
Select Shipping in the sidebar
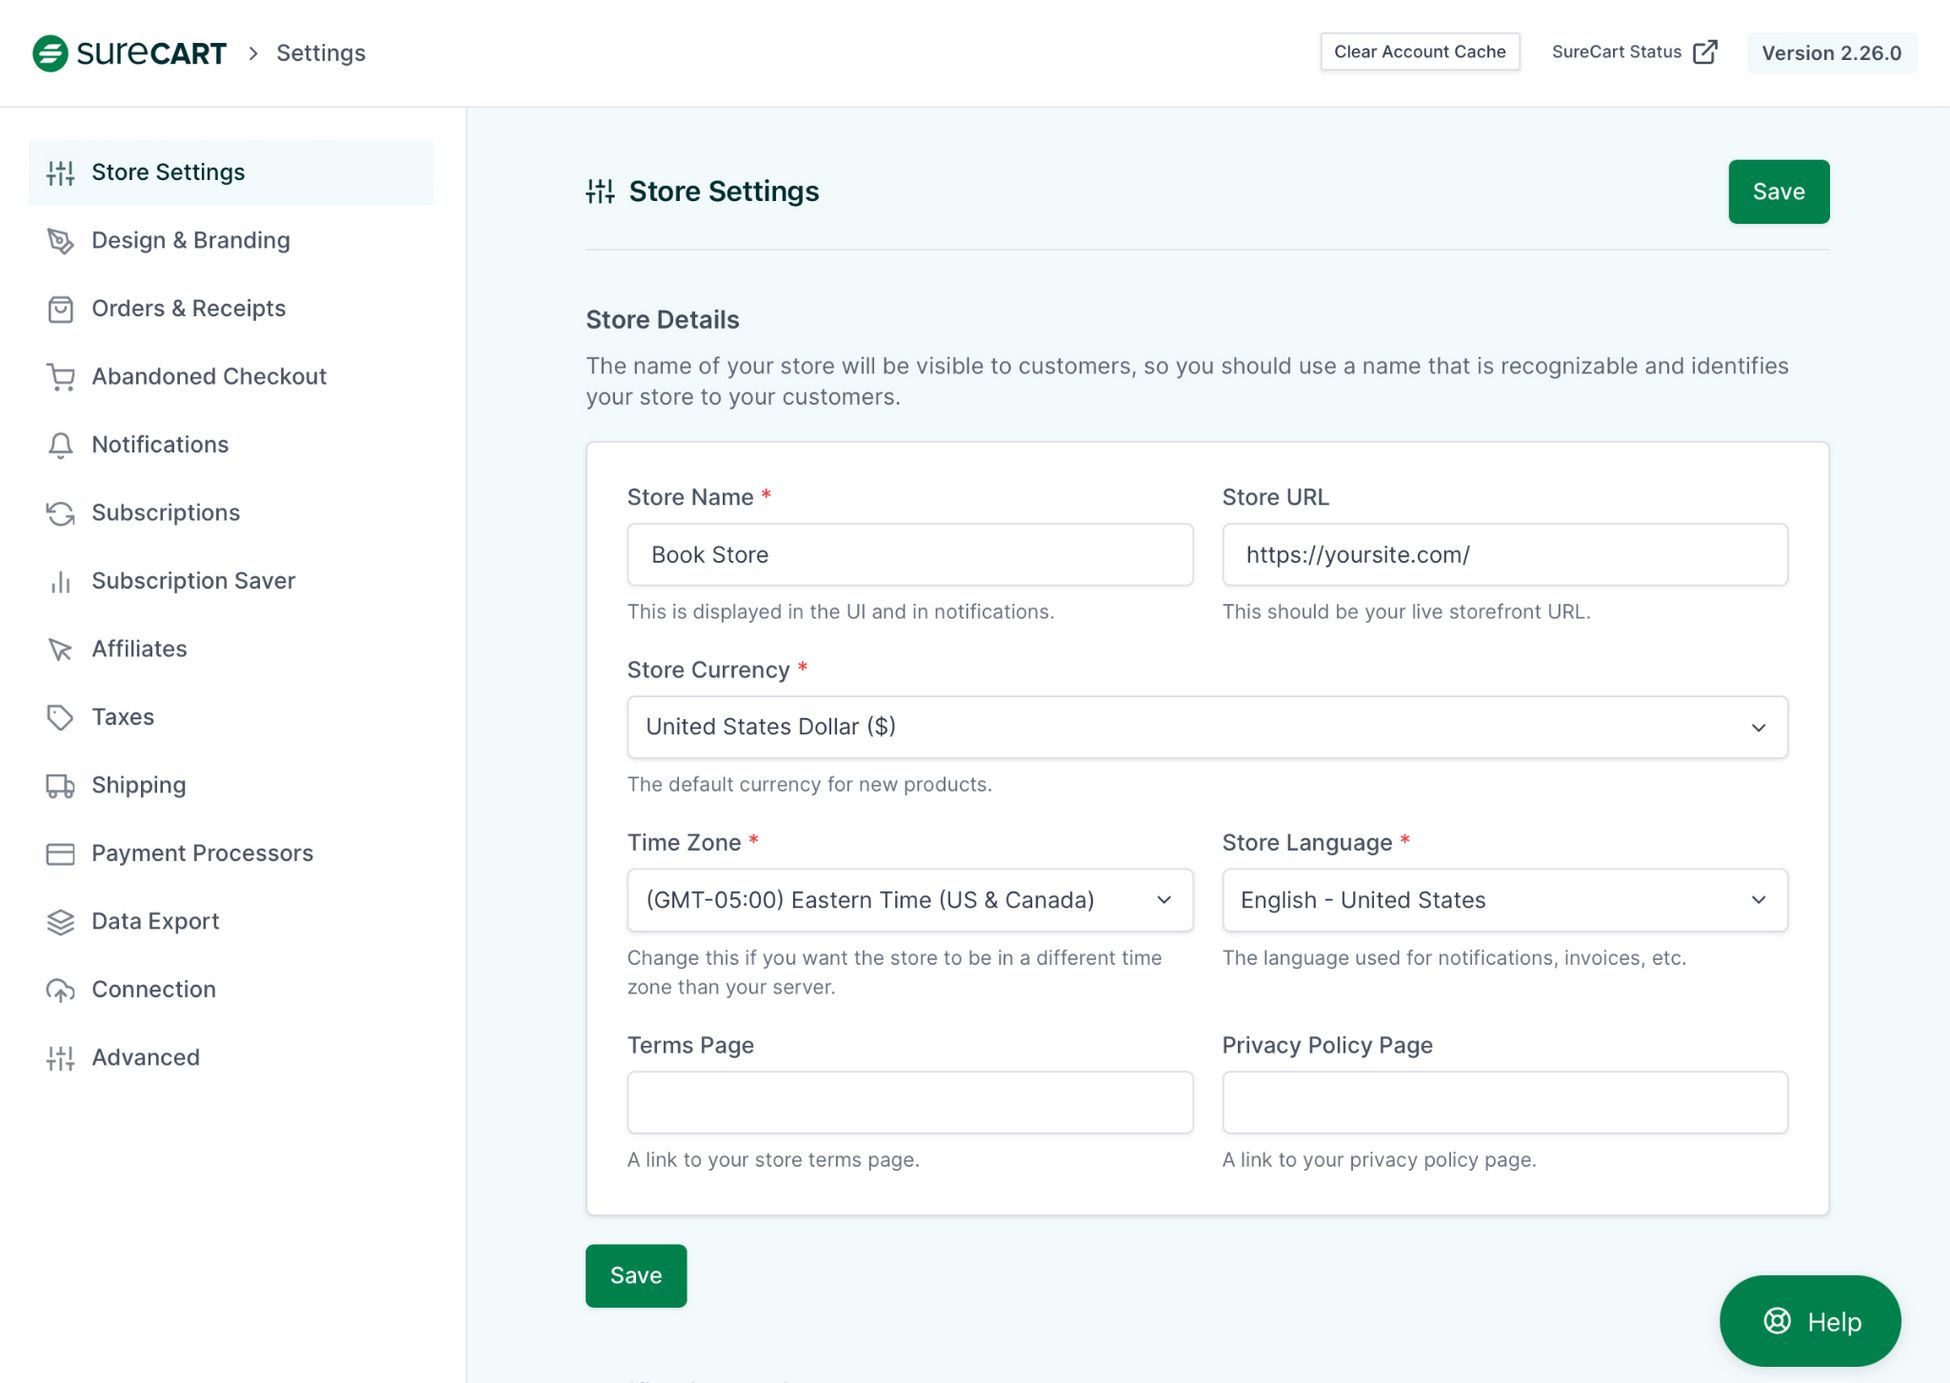[231, 786]
